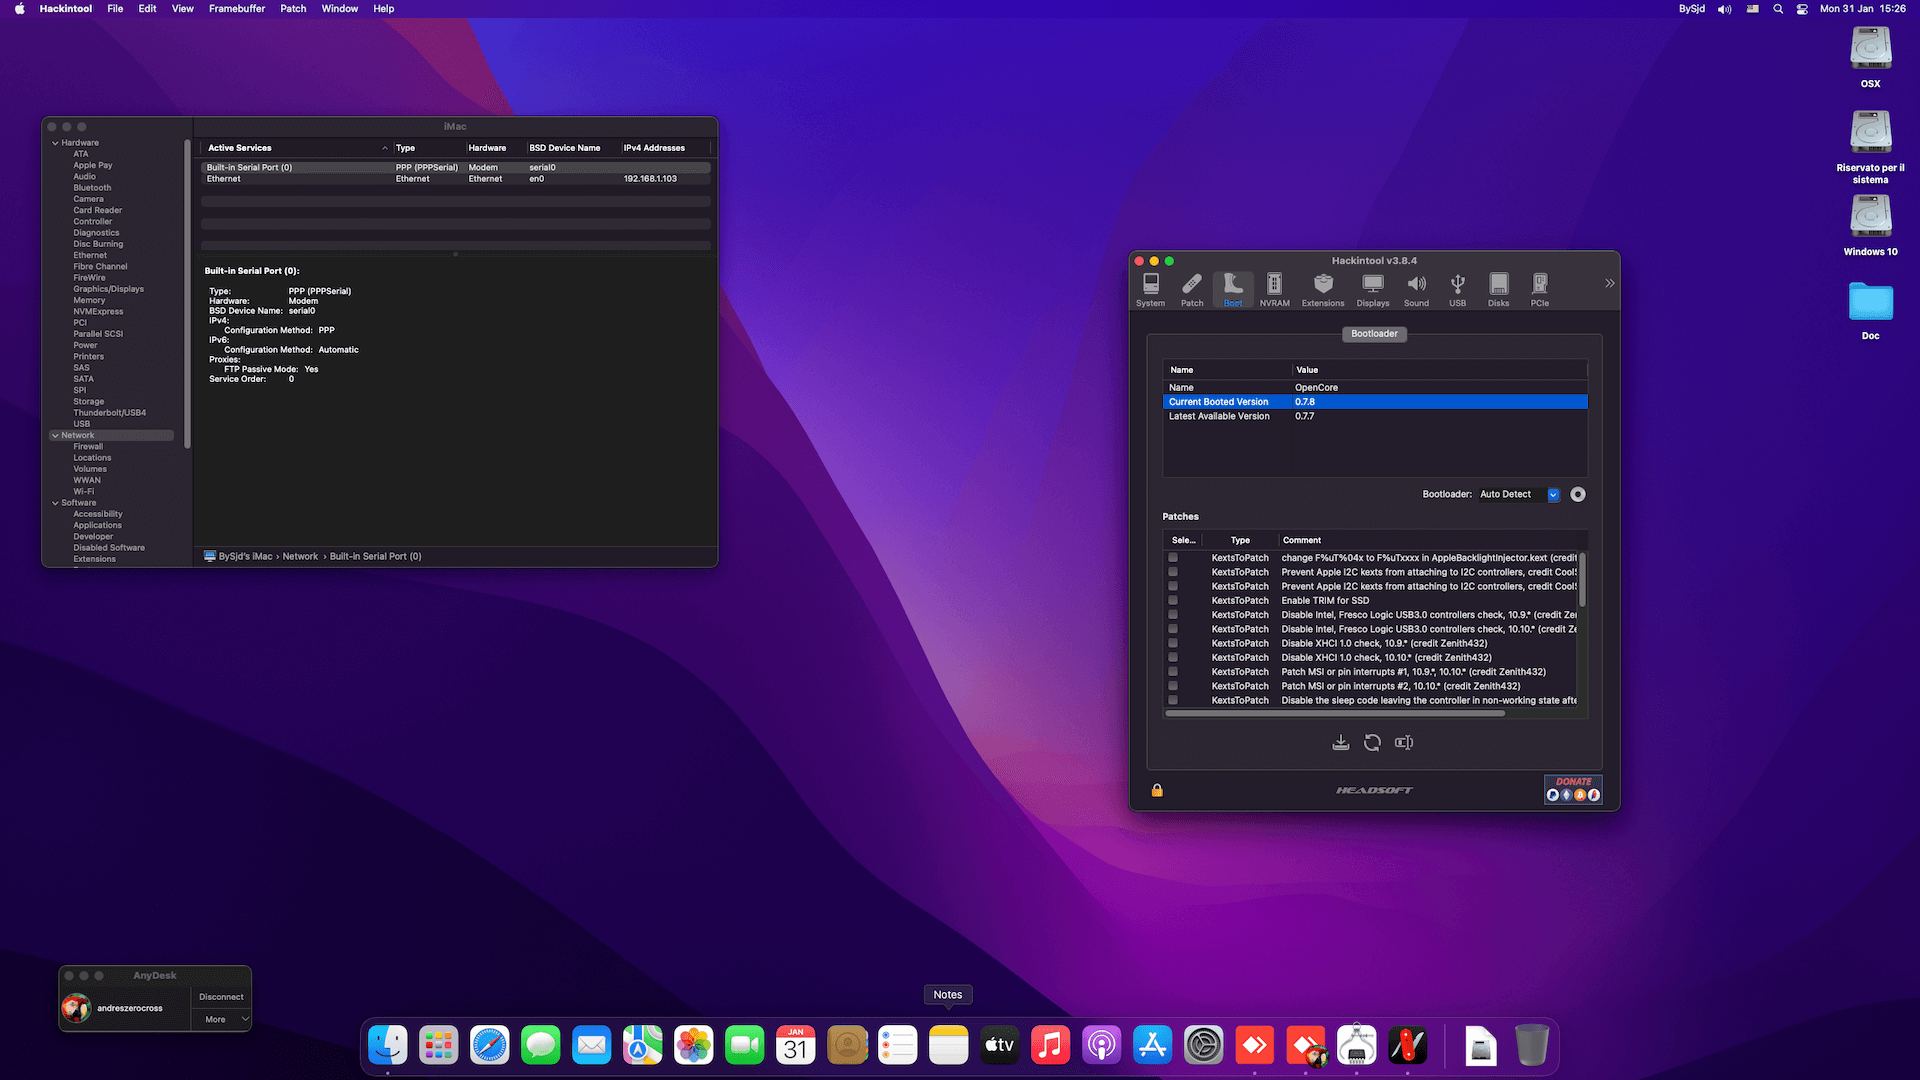Image resolution: width=1920 pixels, height=1080 pixels.
Task: Open the Help menu
Action: pos(384,9)
